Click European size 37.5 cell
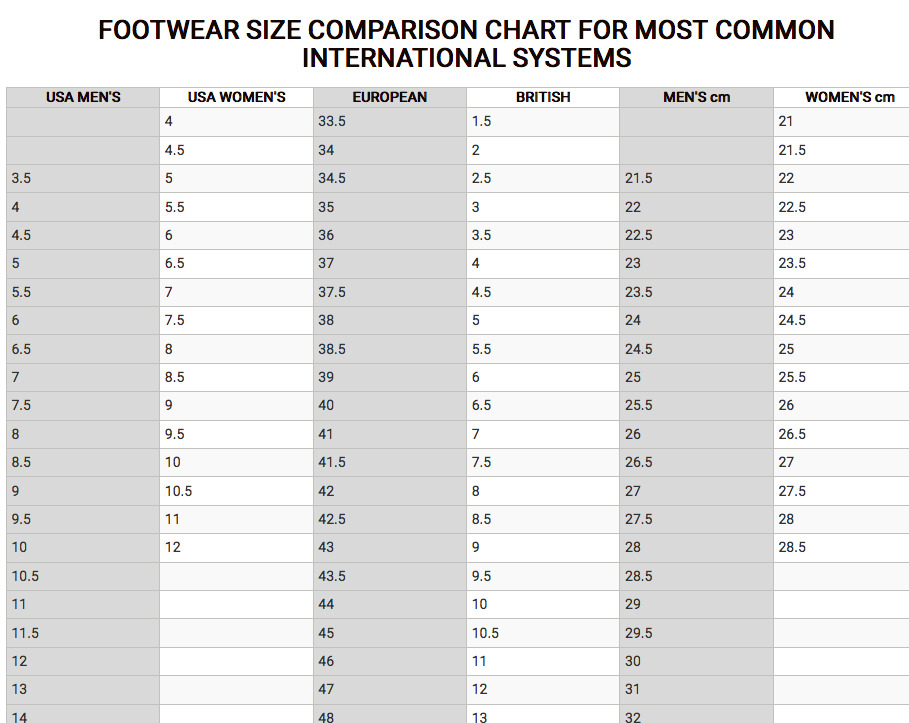Viewport: 909px width, 723px height. point(332,292)
